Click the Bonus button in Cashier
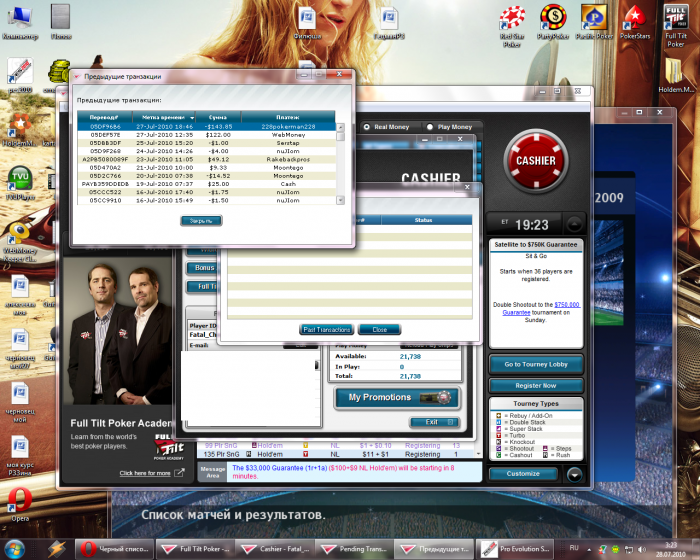700x560 pixels. pyautogui.click(x=202, y=268)
